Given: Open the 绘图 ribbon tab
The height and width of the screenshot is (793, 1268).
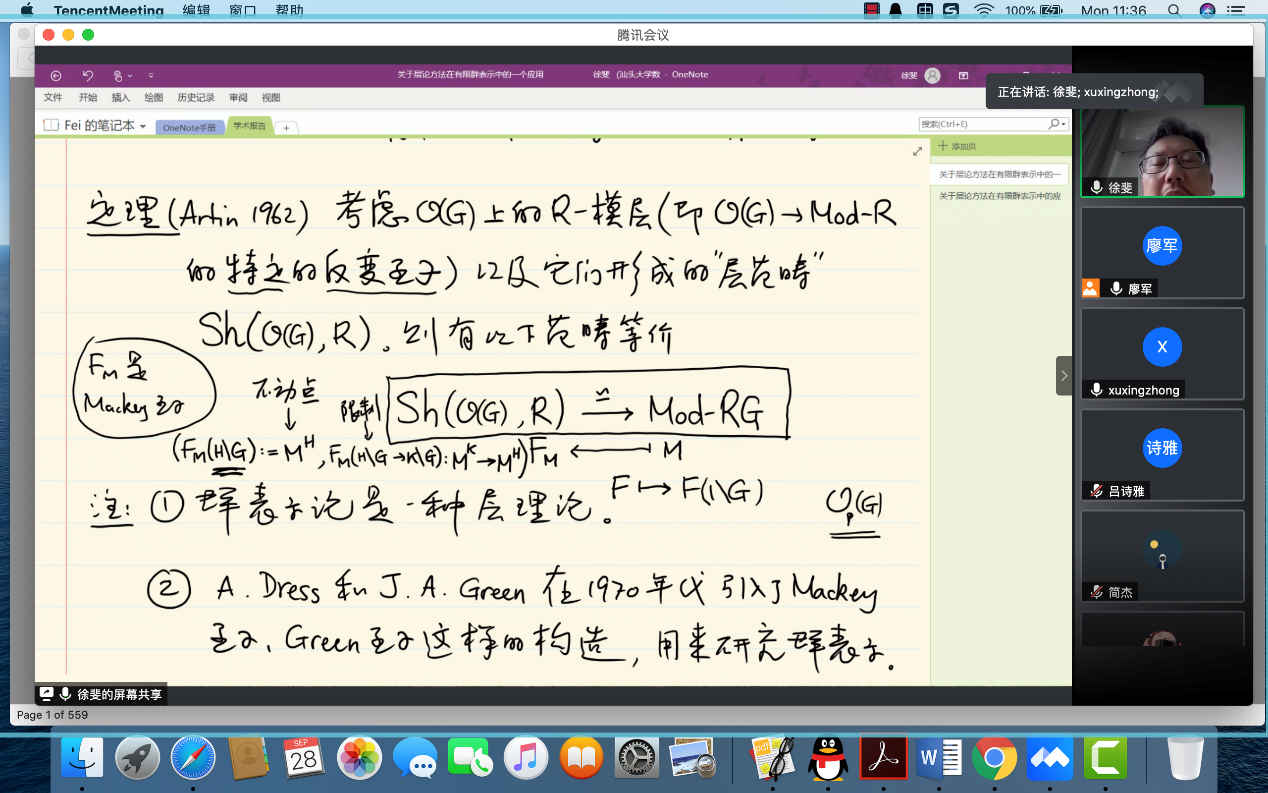Looking at the screenshot, I should coord(153,98).
